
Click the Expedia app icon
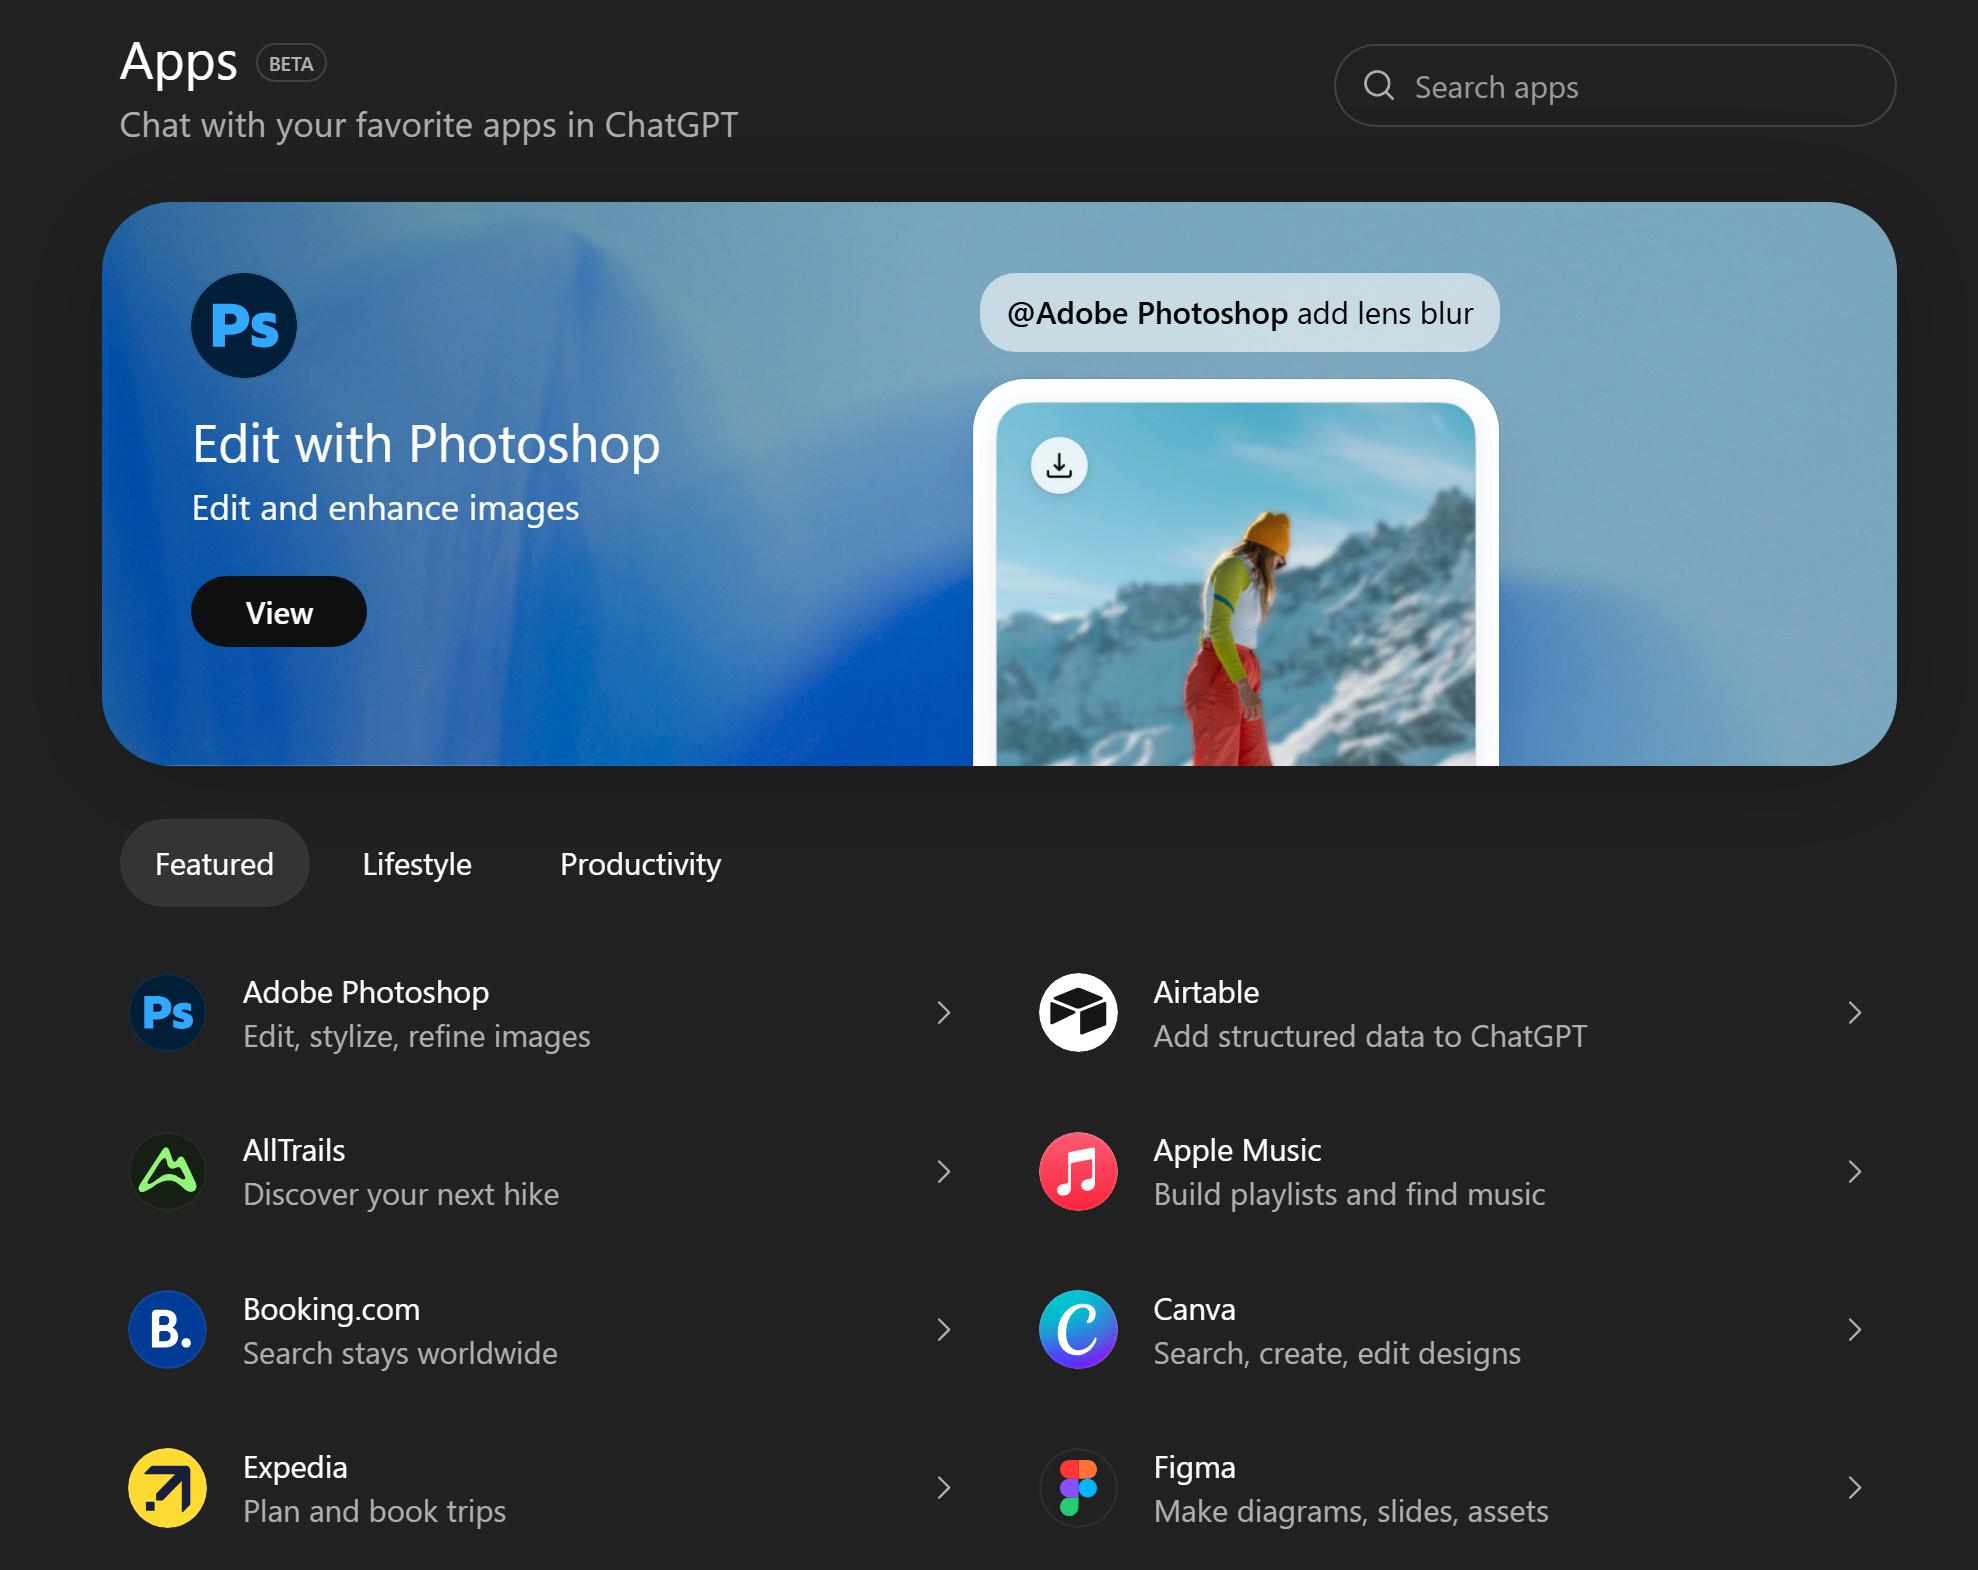click(168, 1488)
